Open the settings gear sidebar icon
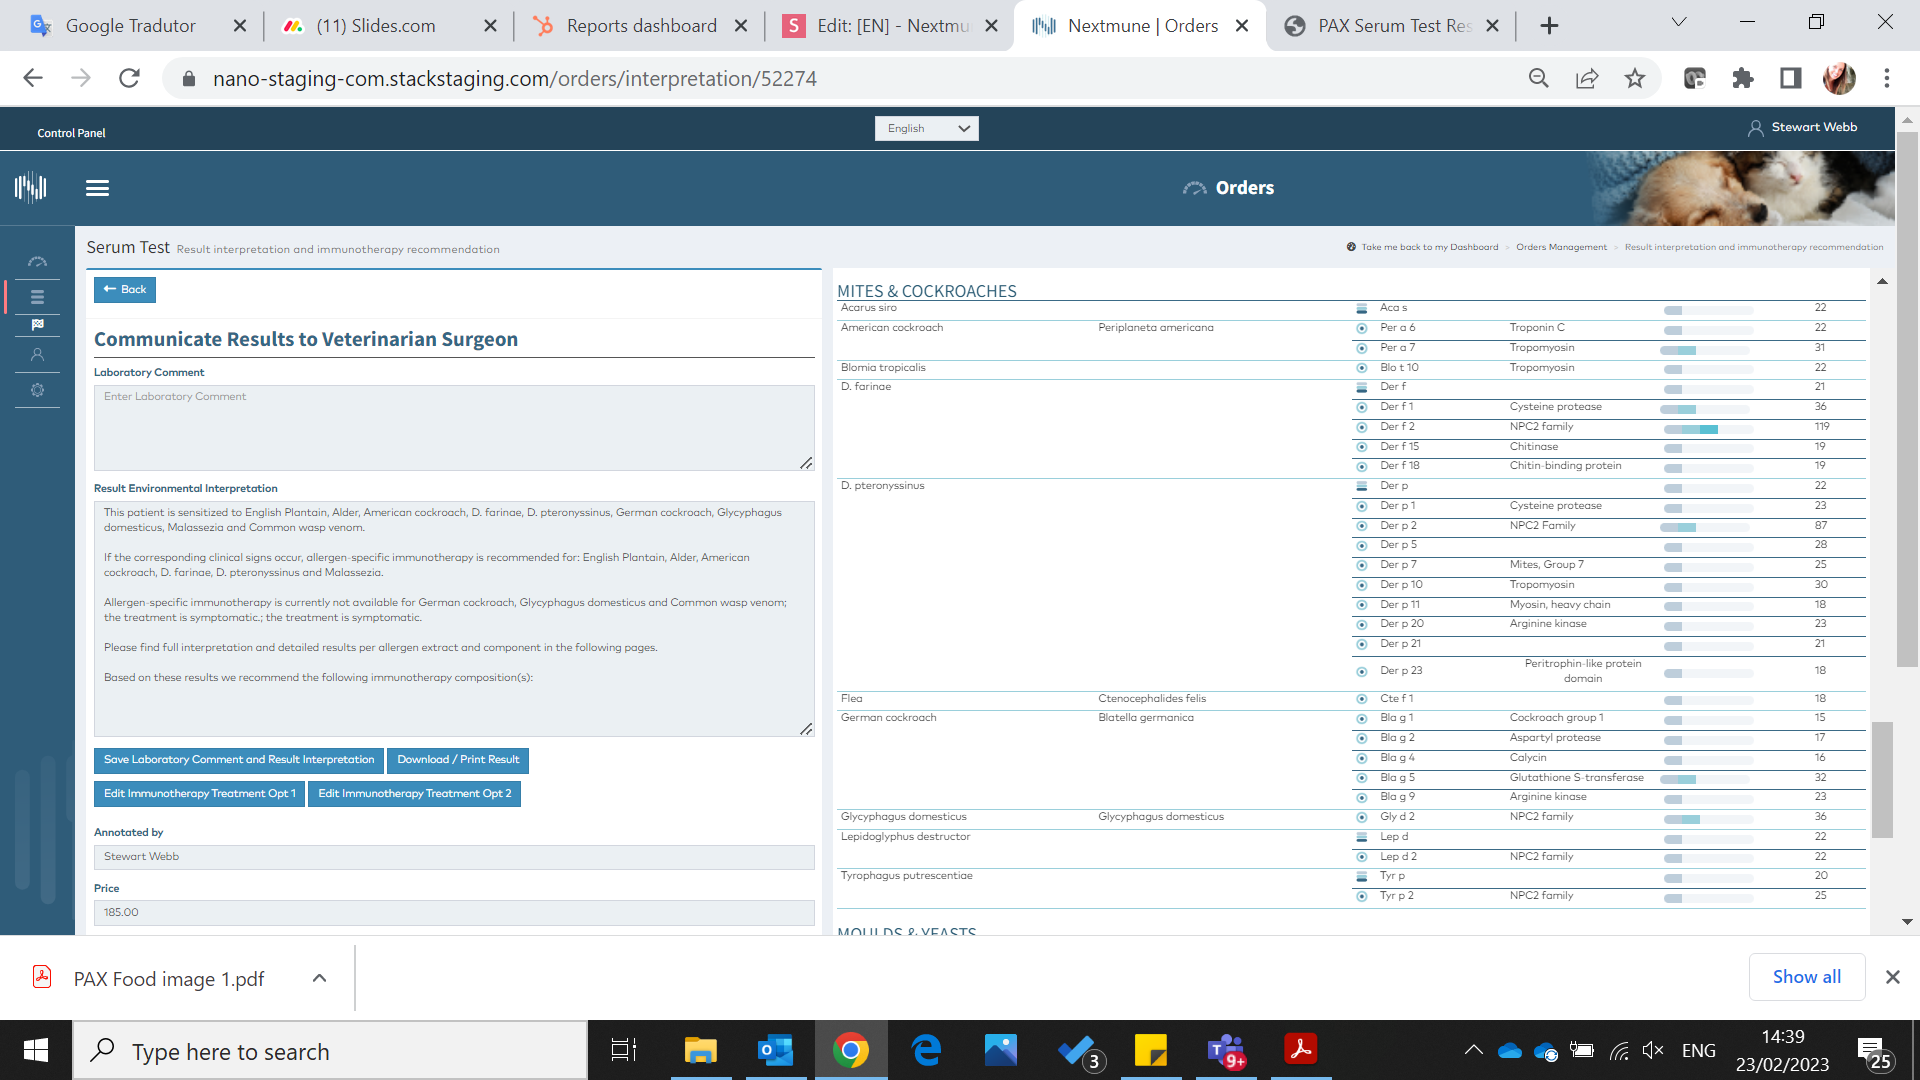This screenshot has height=1080, width=1920. (x=37, y=390)
